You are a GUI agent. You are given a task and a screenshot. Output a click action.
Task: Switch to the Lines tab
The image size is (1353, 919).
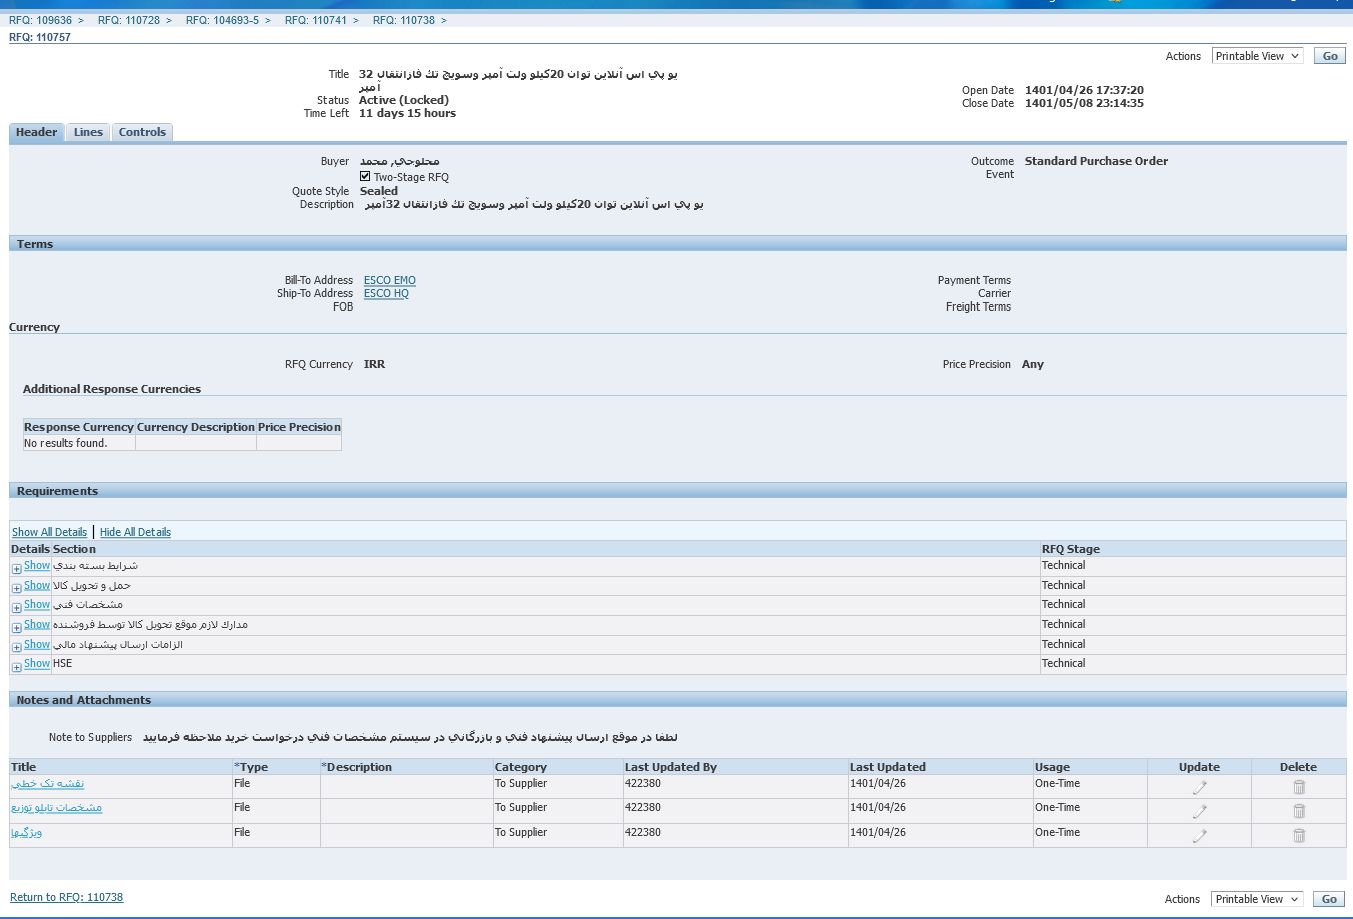coord(88,132)
